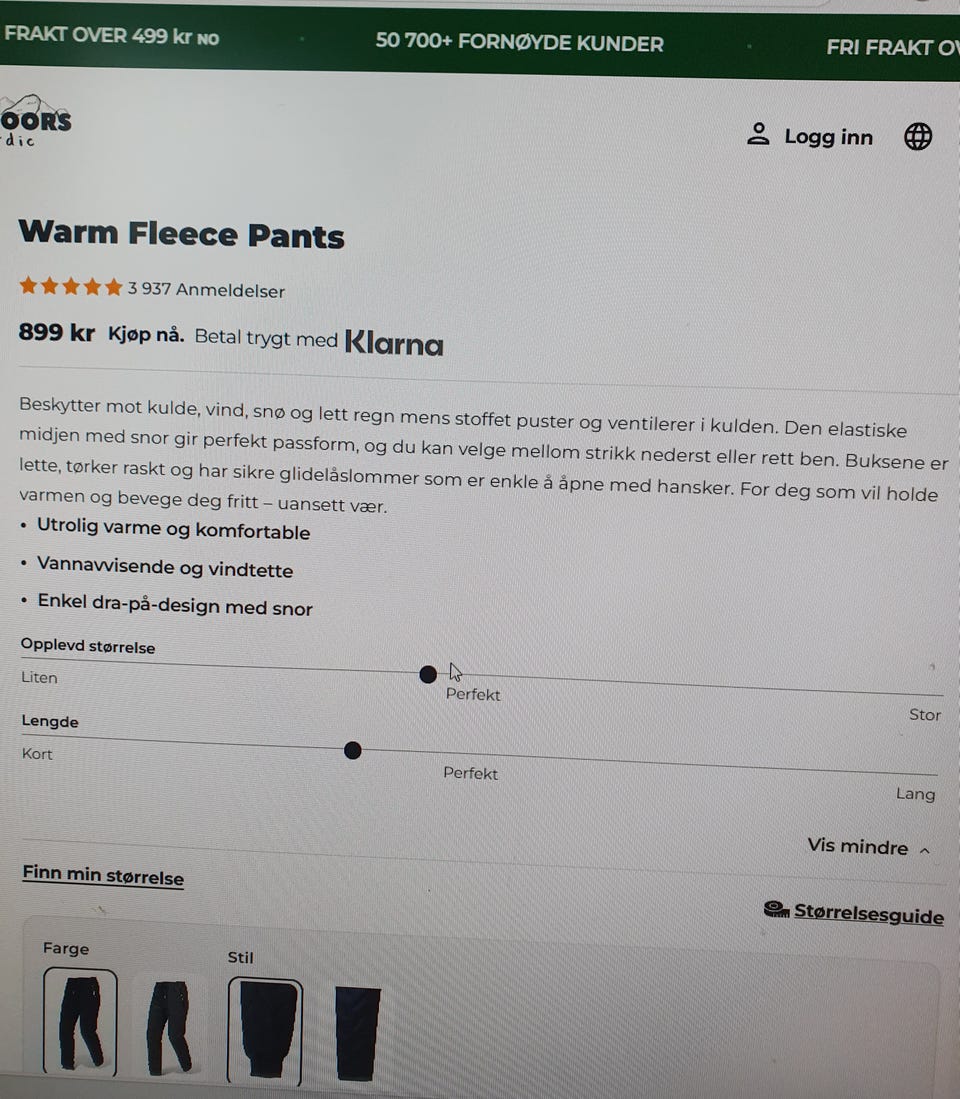
Task: Collapse details with the Vis mindre chevron
Action: pyautogui.click(x=925, y=850)
